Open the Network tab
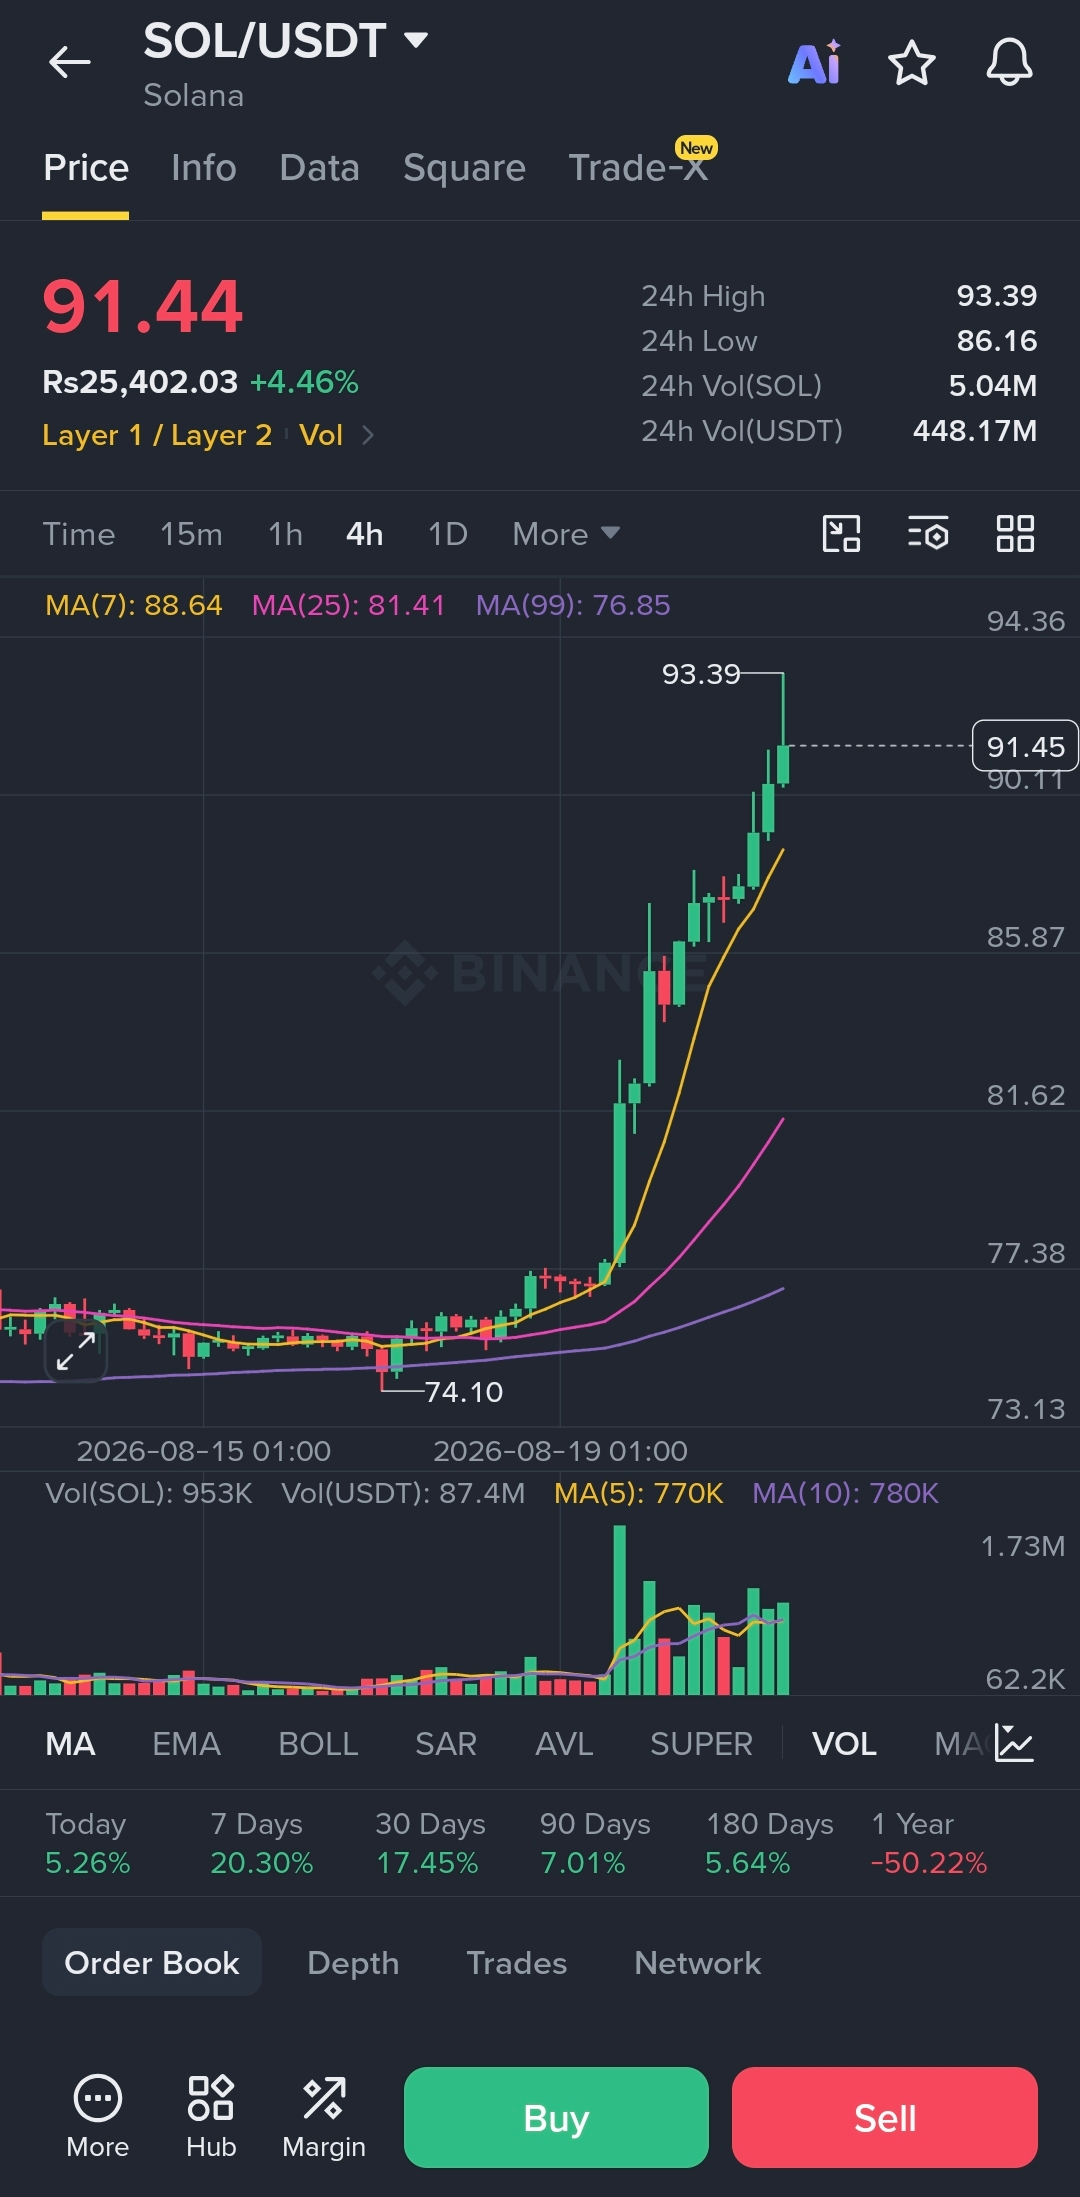 point(698,1963)
